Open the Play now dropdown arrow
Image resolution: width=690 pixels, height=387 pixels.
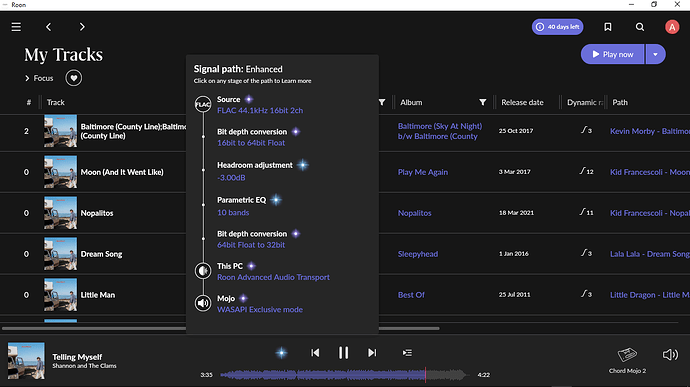coord(655,54)
